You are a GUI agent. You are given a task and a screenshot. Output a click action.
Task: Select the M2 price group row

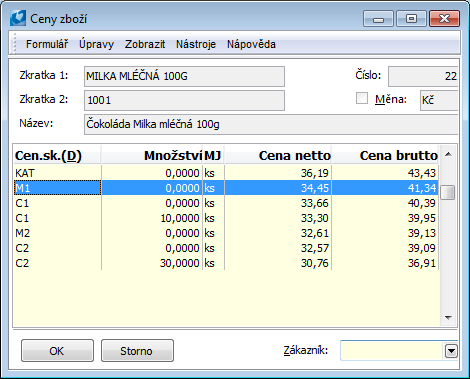click(x=226, y=233)
